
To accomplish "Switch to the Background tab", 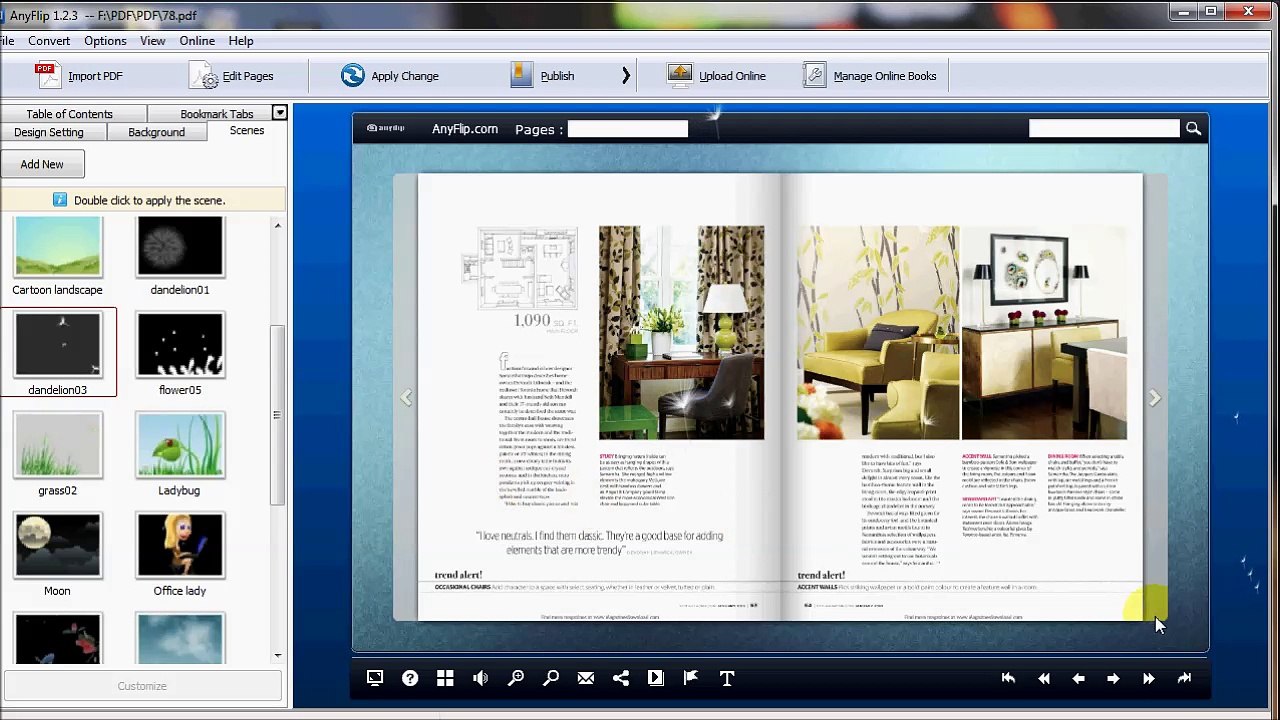I will [156, 132].
